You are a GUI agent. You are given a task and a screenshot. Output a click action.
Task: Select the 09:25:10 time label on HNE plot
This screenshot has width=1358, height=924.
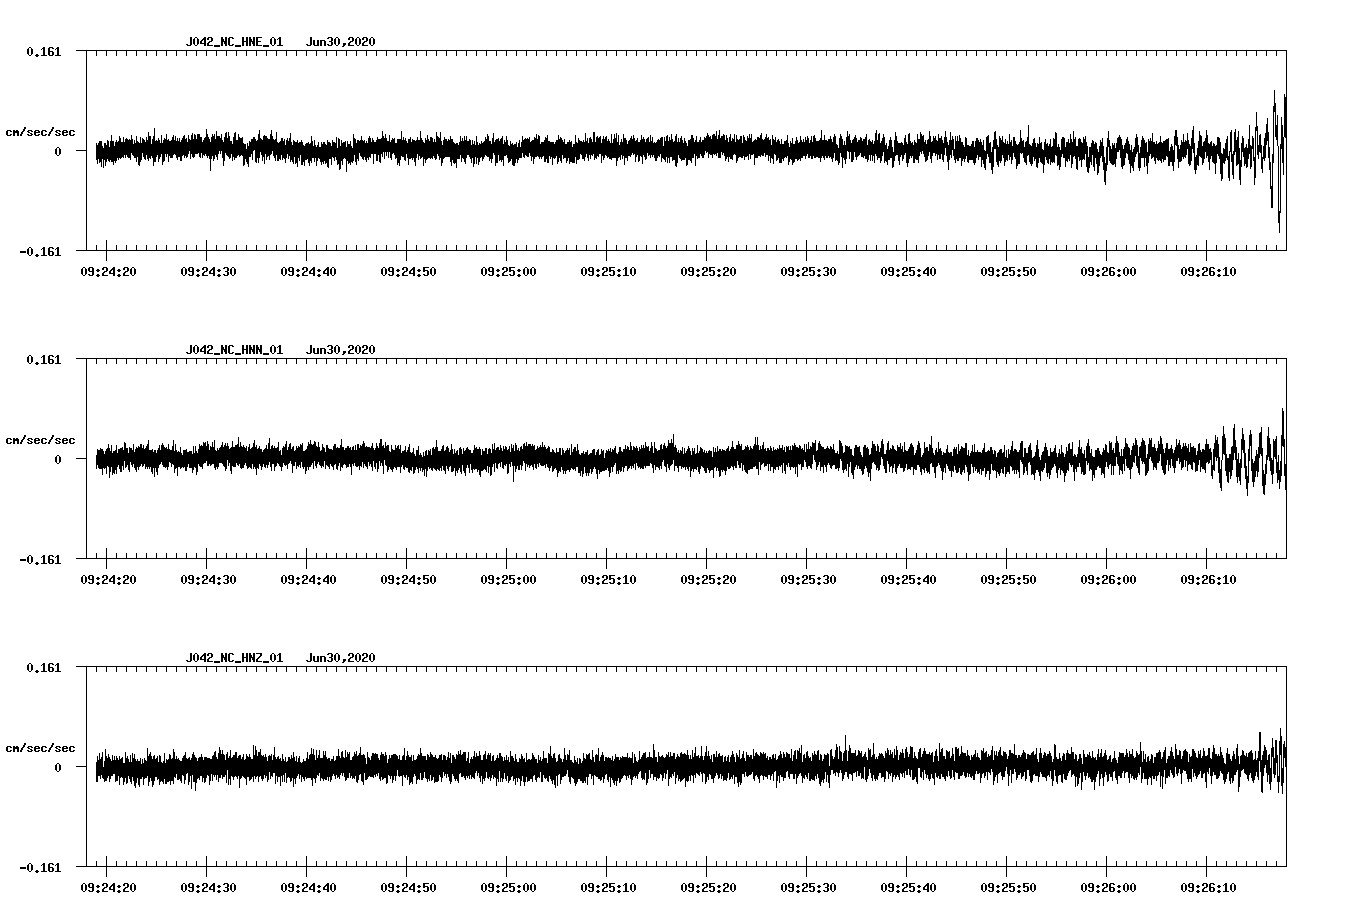608,271
